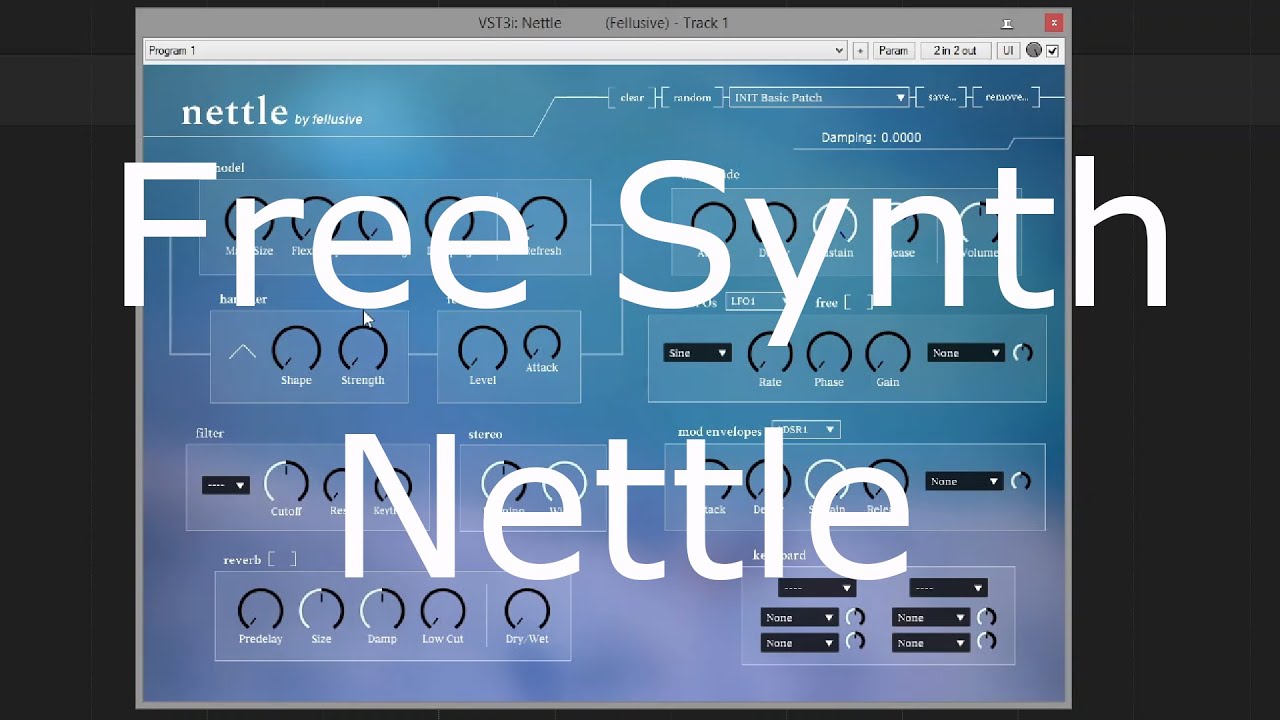Click the model Refresh knob
The image size is (1280, 720).
[543, 221]
